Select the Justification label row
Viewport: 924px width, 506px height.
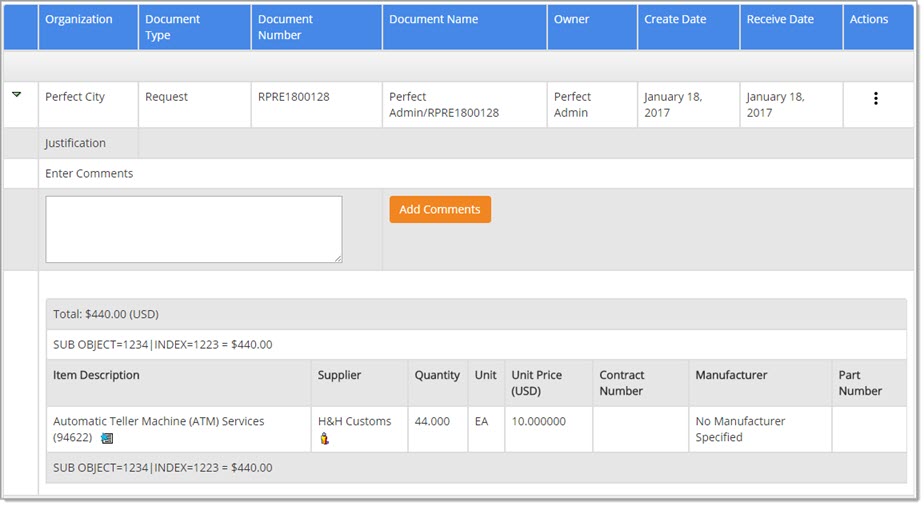pos(75,143)
